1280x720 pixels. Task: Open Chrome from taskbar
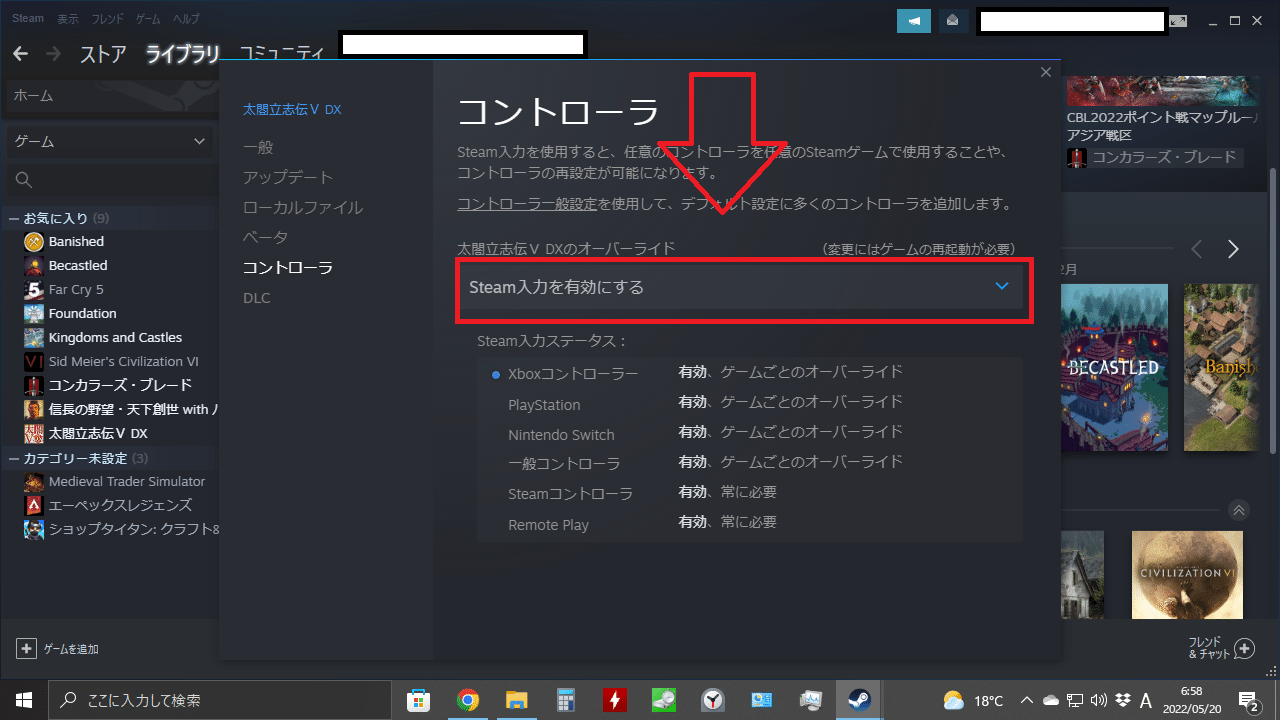click(x=467, y=700)
